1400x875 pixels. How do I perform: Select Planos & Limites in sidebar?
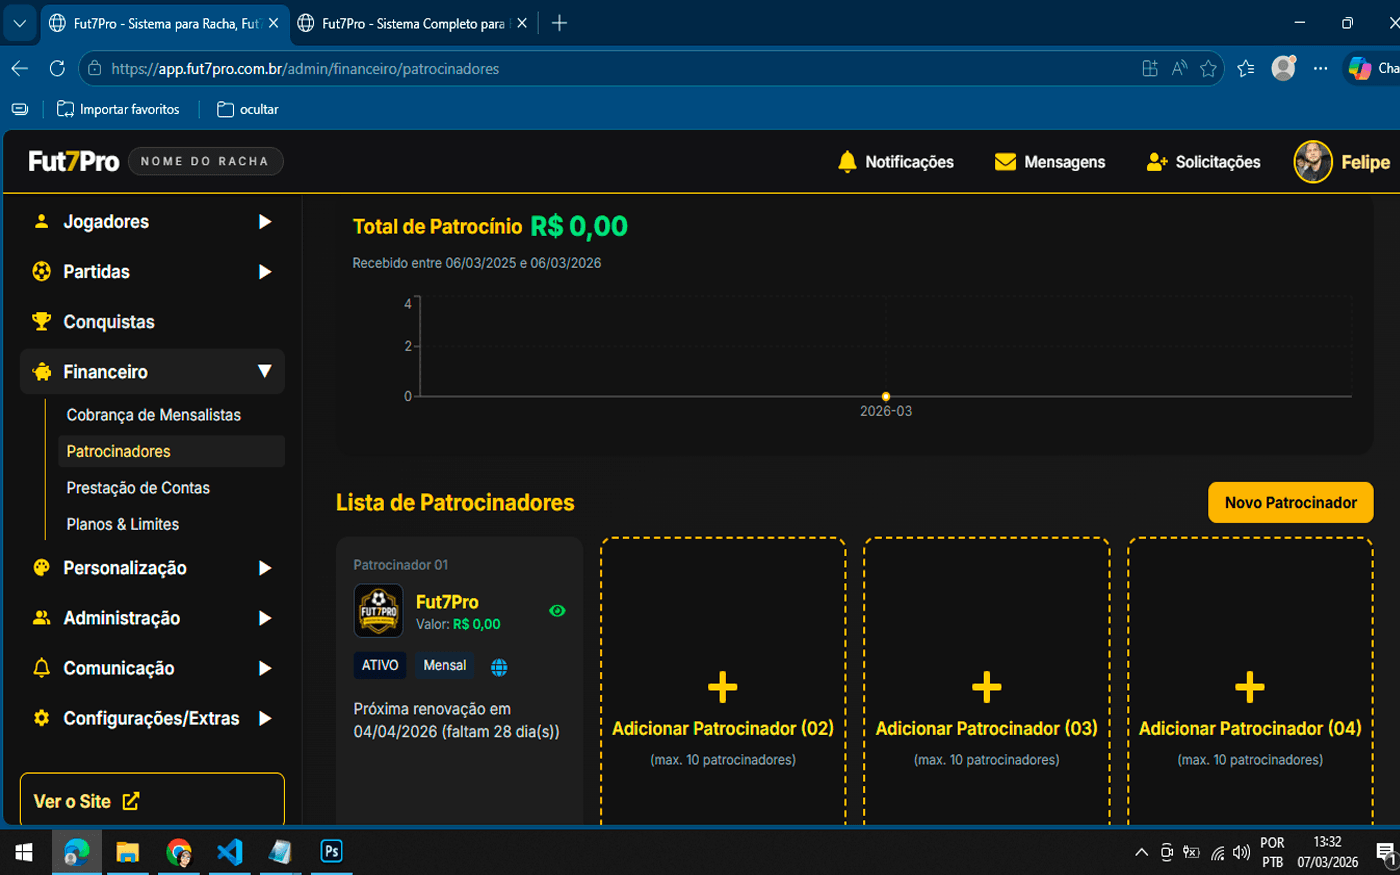point(123,524)
